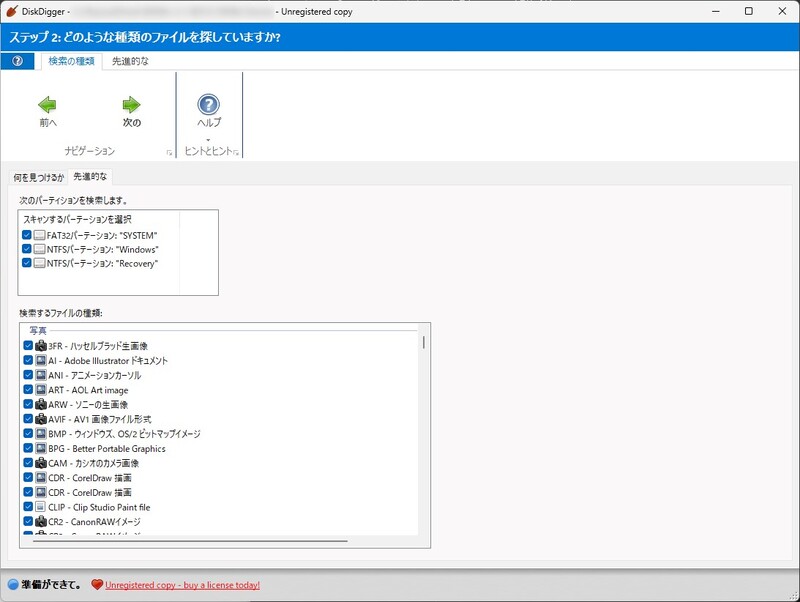Switch to the 先進的な ribbon tab
The width and height of the screenshot is (800, 602).
point(130,61)
